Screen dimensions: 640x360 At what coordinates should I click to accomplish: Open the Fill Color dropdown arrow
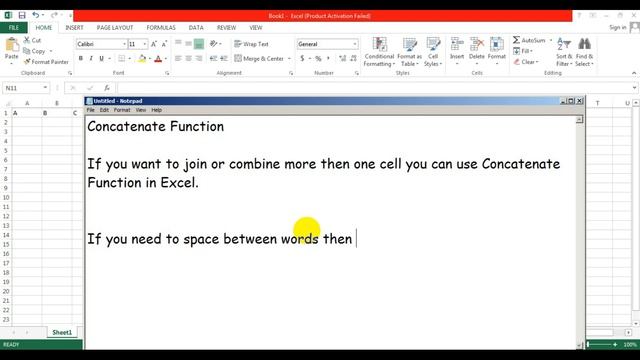coord(150,59)
